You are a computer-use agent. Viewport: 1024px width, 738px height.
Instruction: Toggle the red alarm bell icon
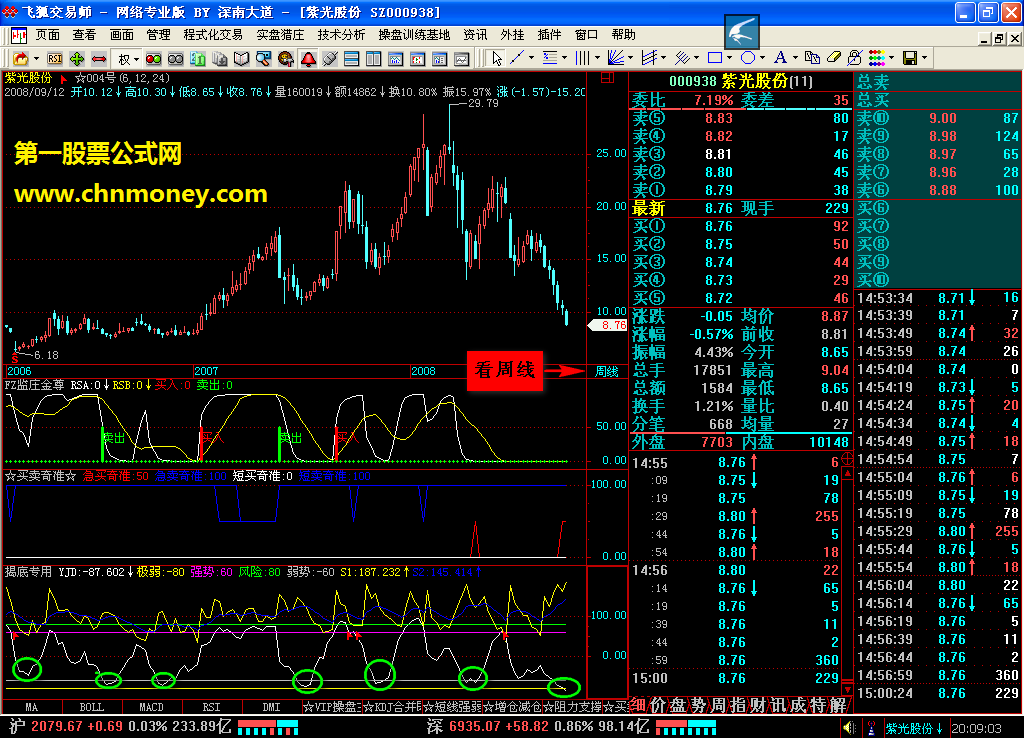[x=308, y=59]
